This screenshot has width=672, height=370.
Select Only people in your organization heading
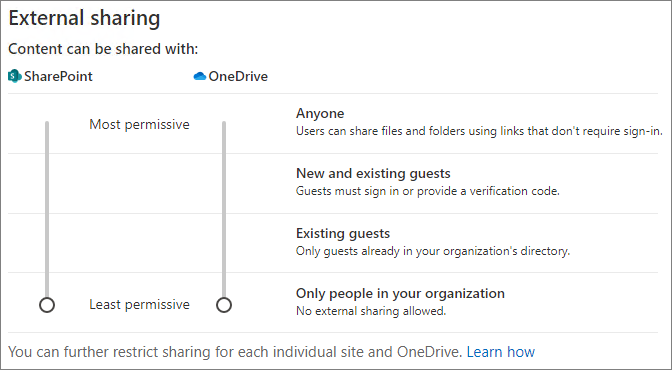(400, 293)
